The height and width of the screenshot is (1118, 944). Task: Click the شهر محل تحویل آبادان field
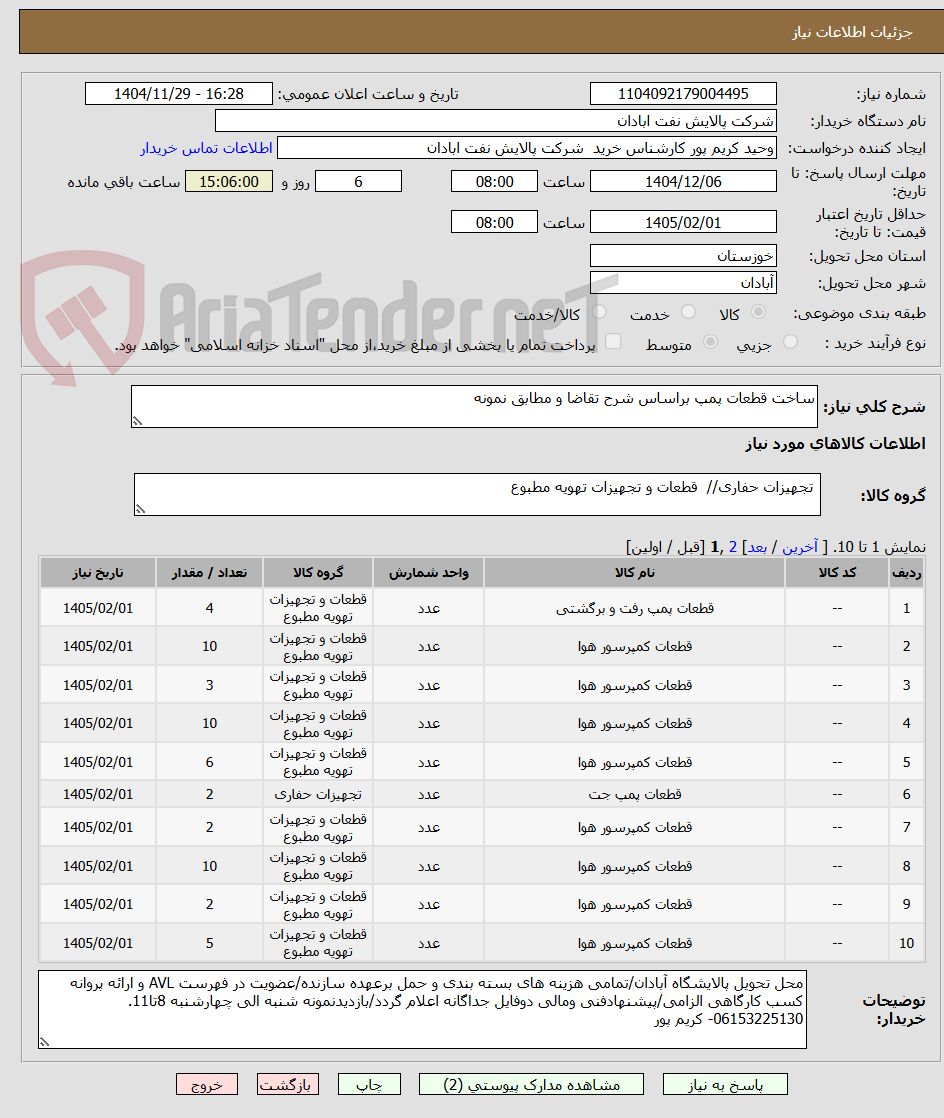point(683,283)
